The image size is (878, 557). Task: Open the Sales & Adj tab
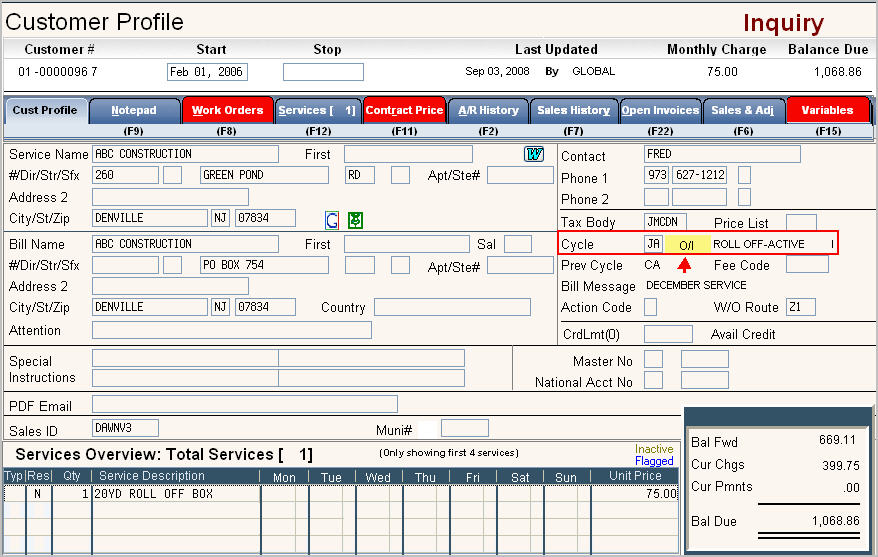tap(742, 110)
